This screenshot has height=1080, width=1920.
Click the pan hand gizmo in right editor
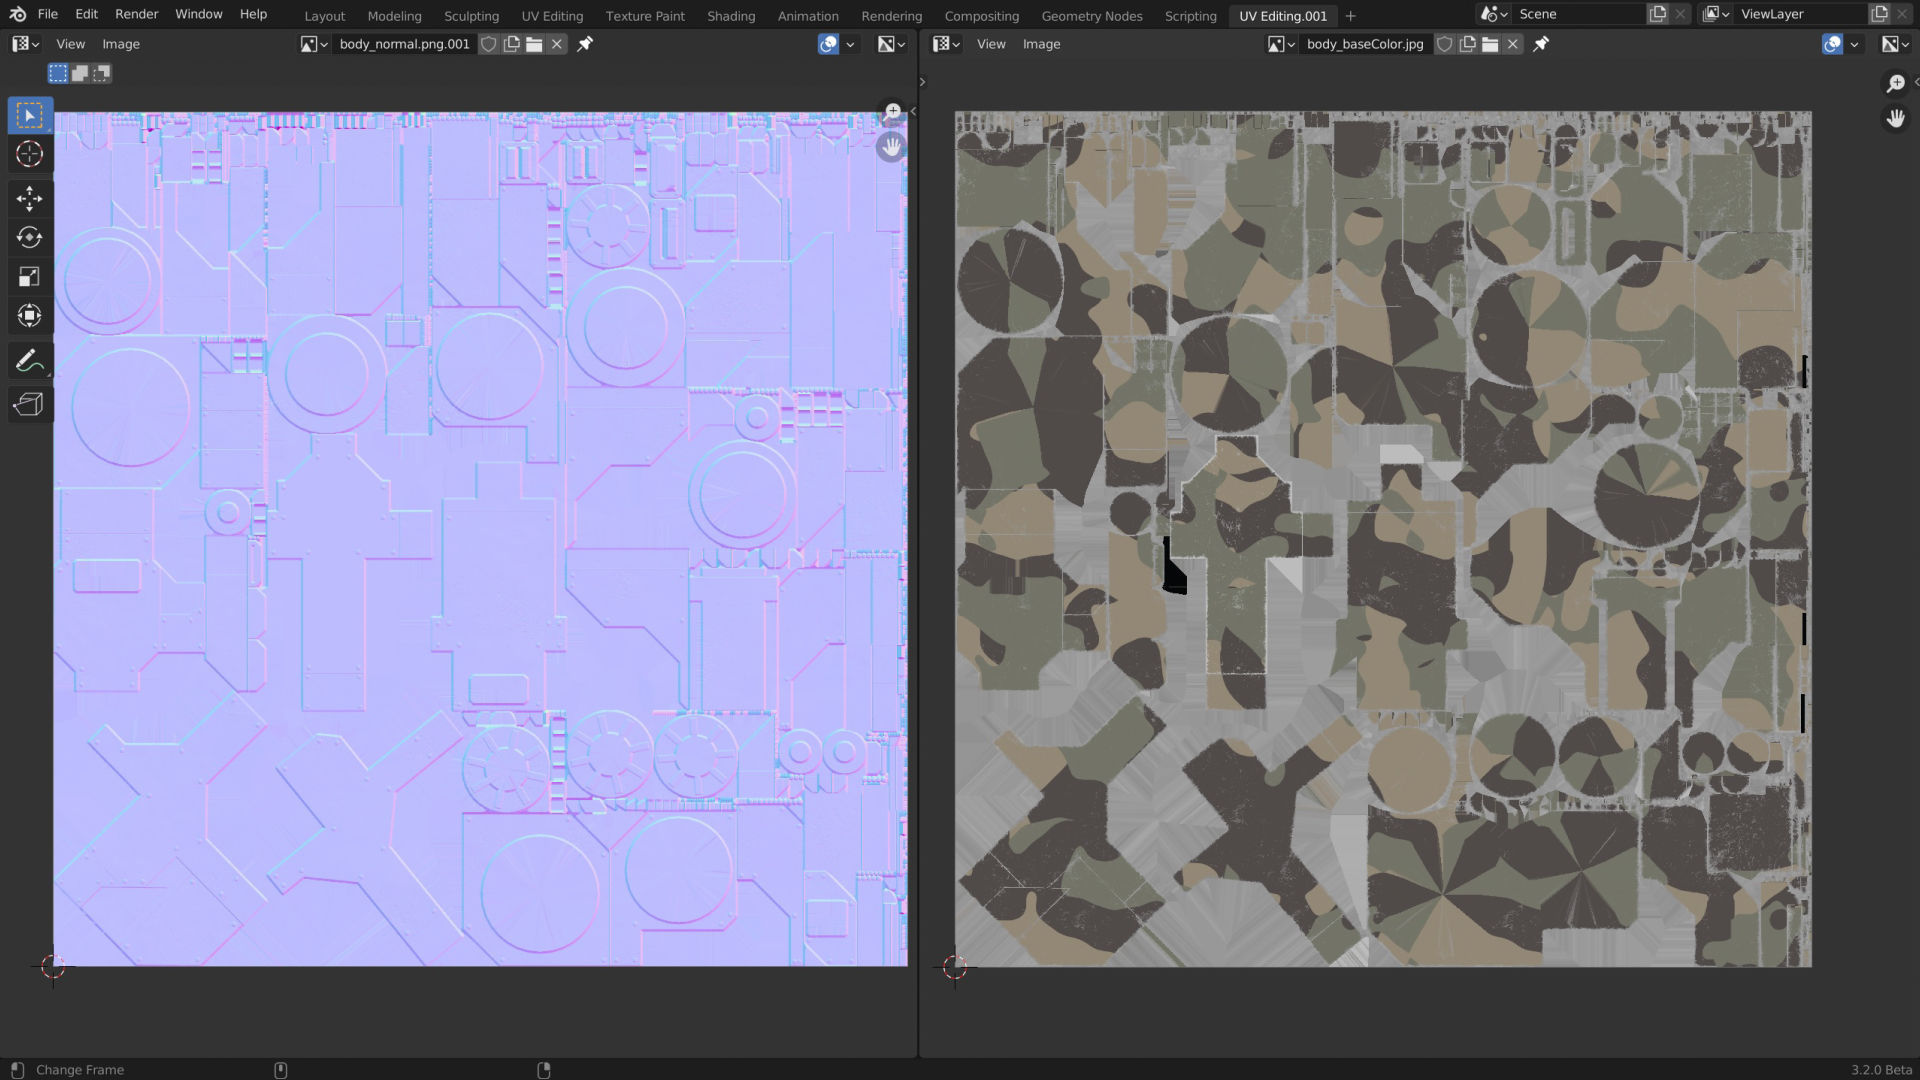coord(1895,119)
